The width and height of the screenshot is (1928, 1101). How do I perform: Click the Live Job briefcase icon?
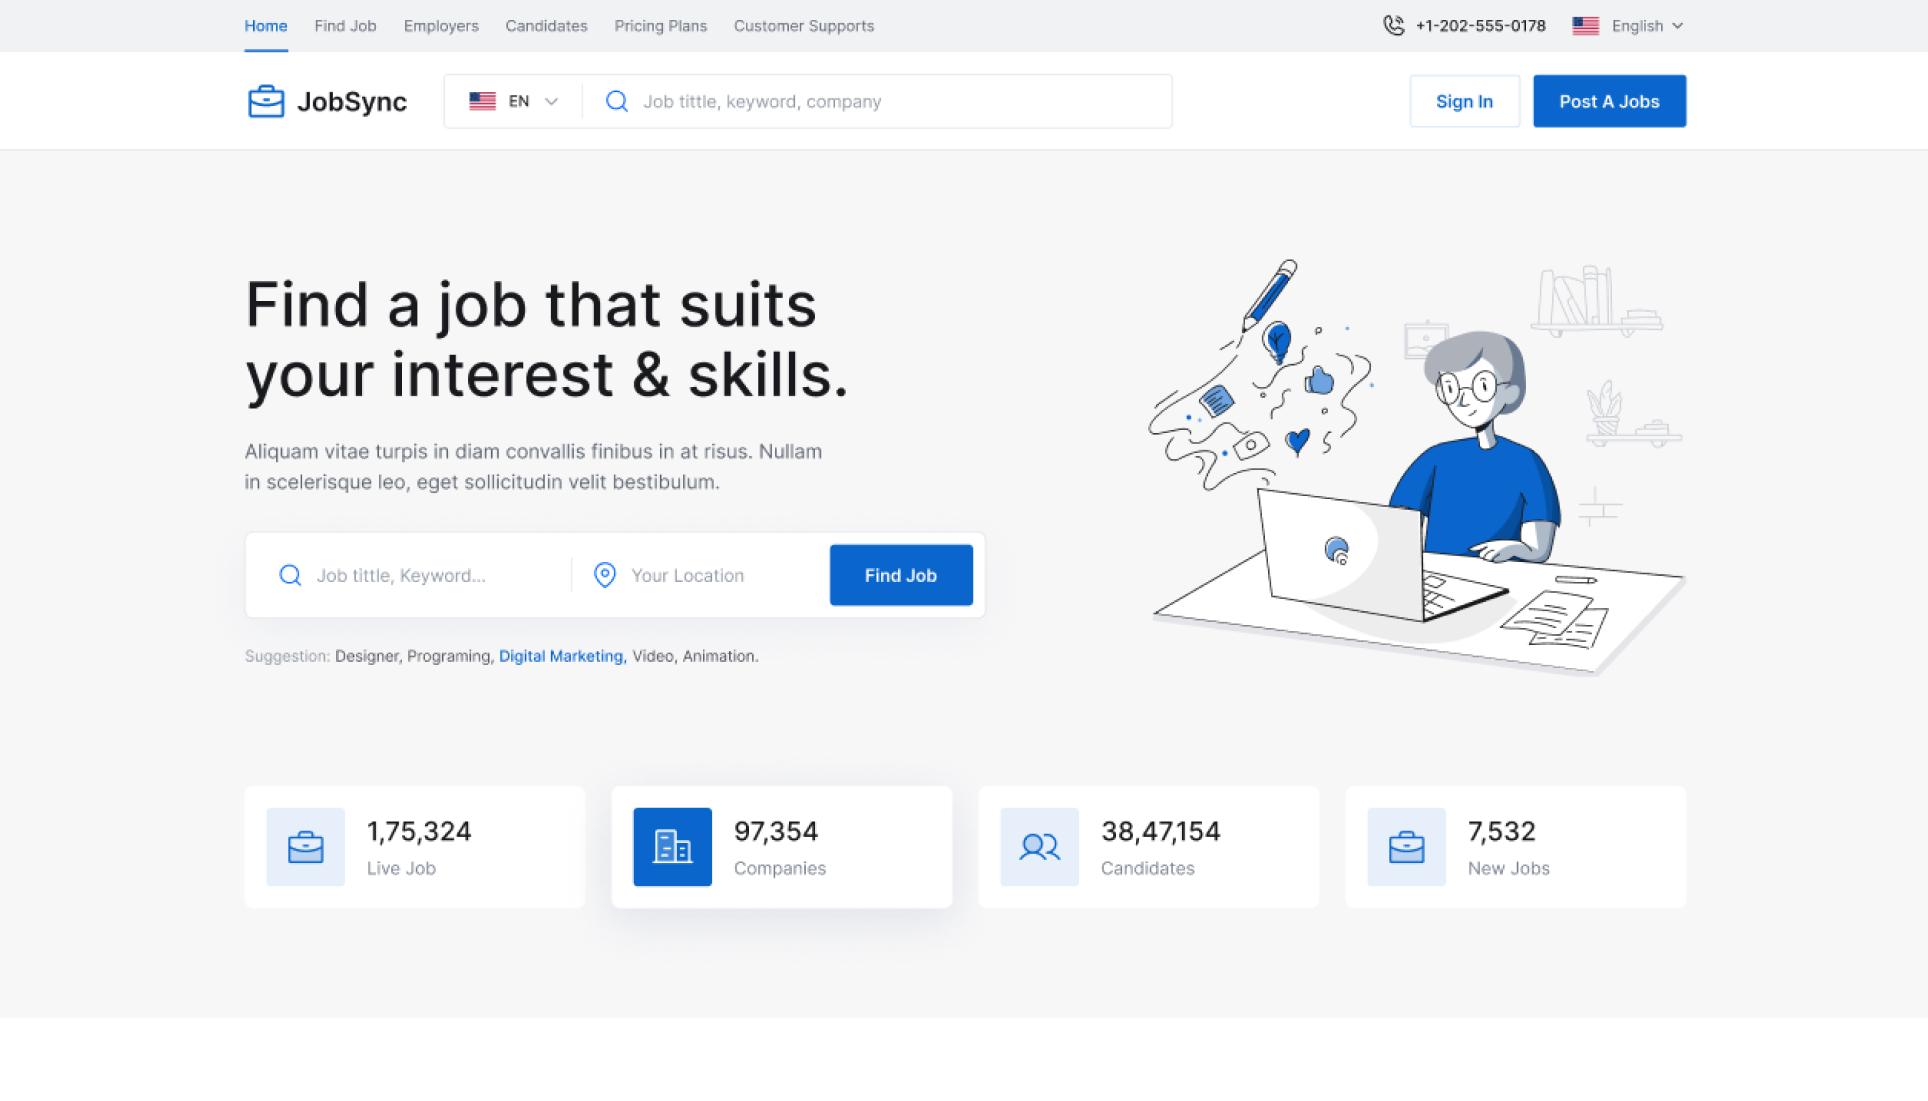(306, 847)
